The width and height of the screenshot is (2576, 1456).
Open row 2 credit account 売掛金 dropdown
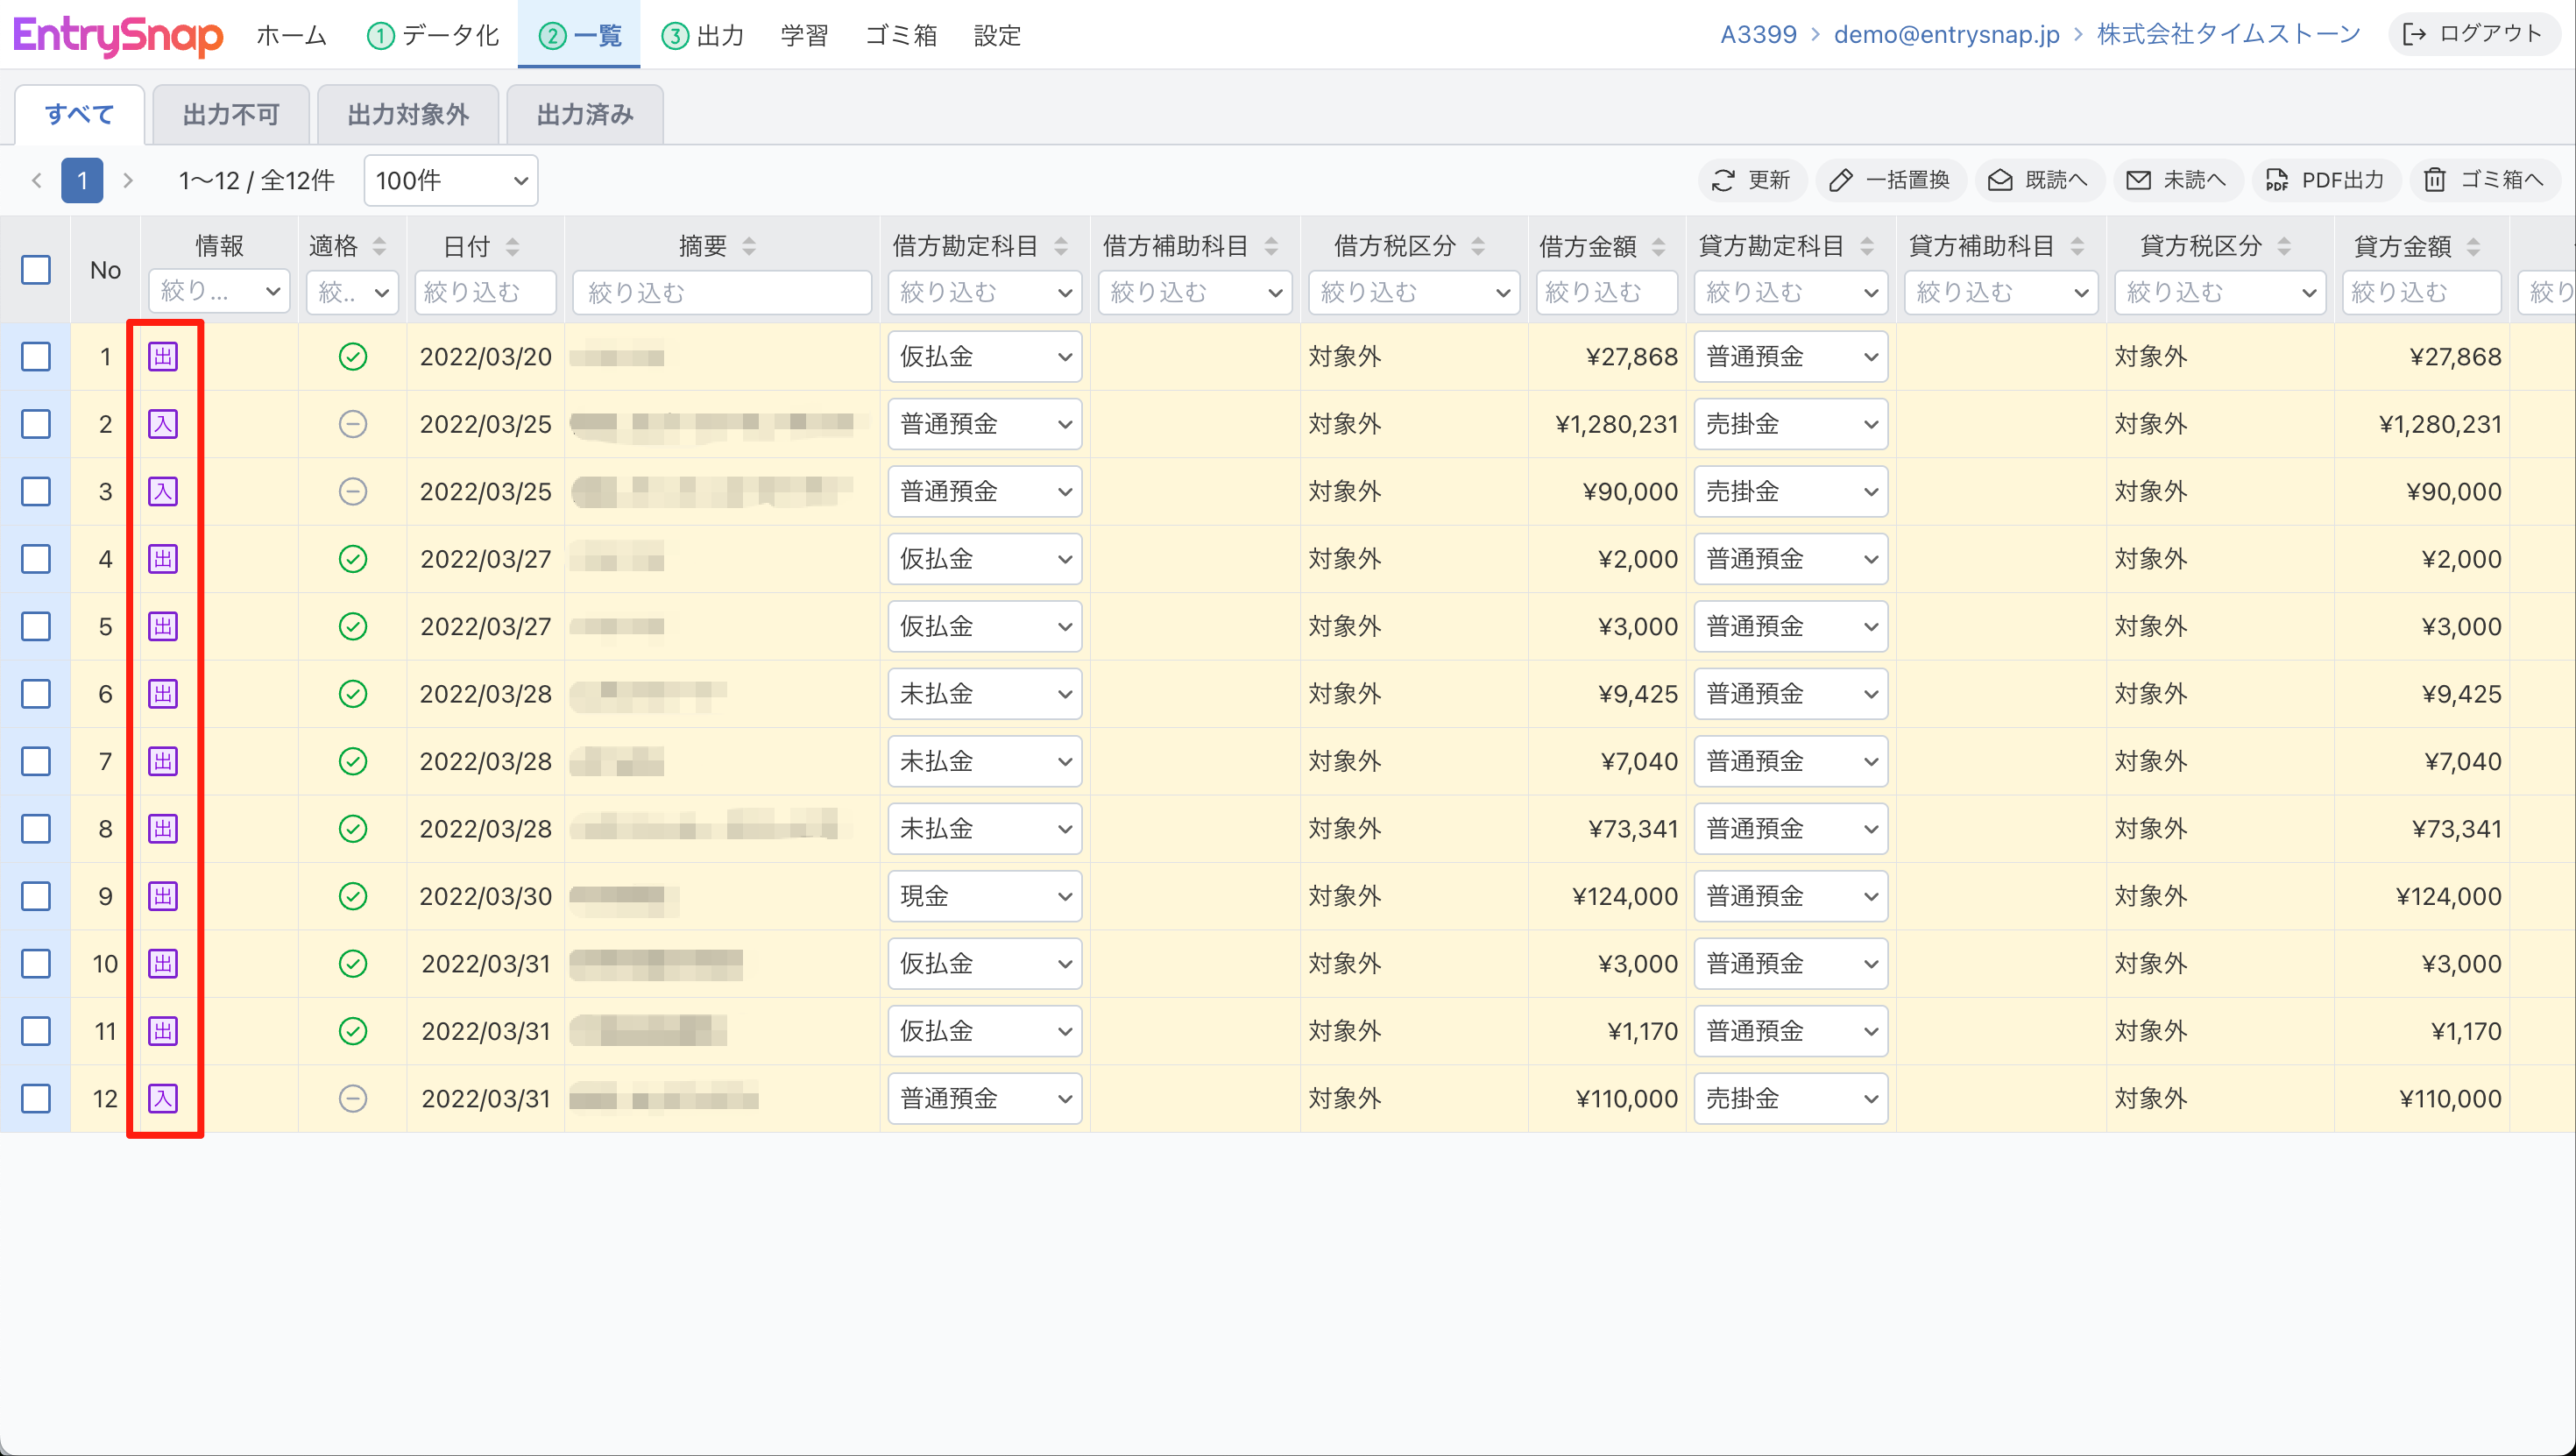1791,424
